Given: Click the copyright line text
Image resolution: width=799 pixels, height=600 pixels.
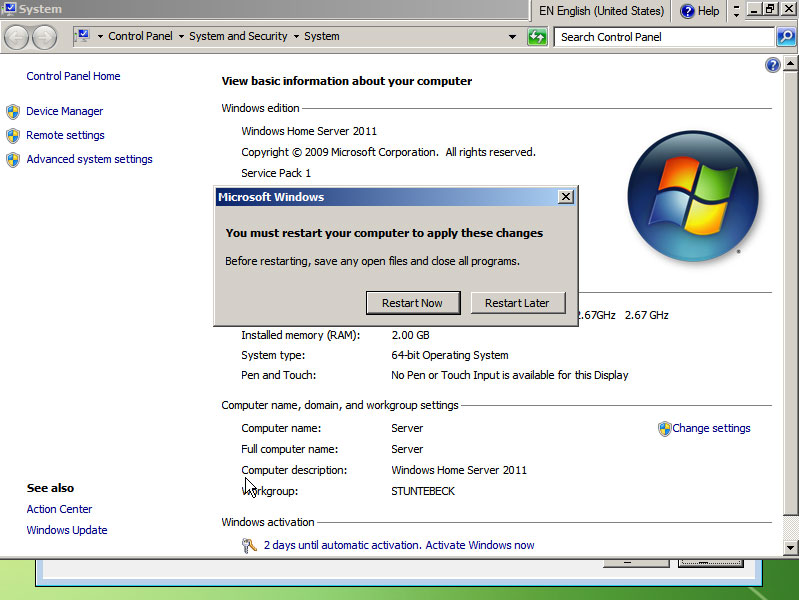Looking at the screenshot, I should click(x=388, y=152).
